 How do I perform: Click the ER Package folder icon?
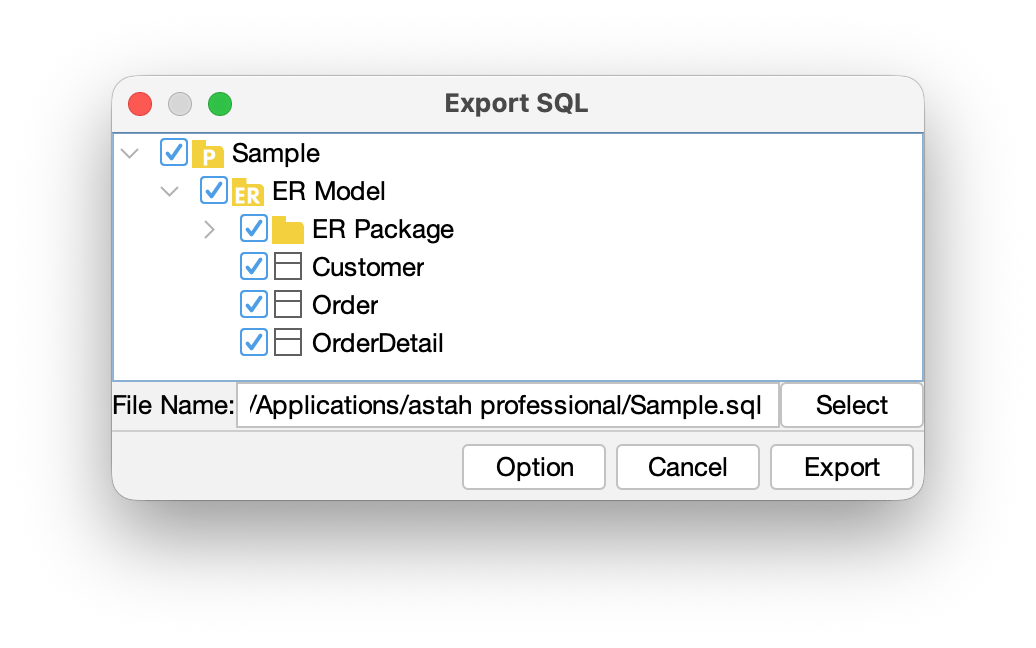(289, 229)
